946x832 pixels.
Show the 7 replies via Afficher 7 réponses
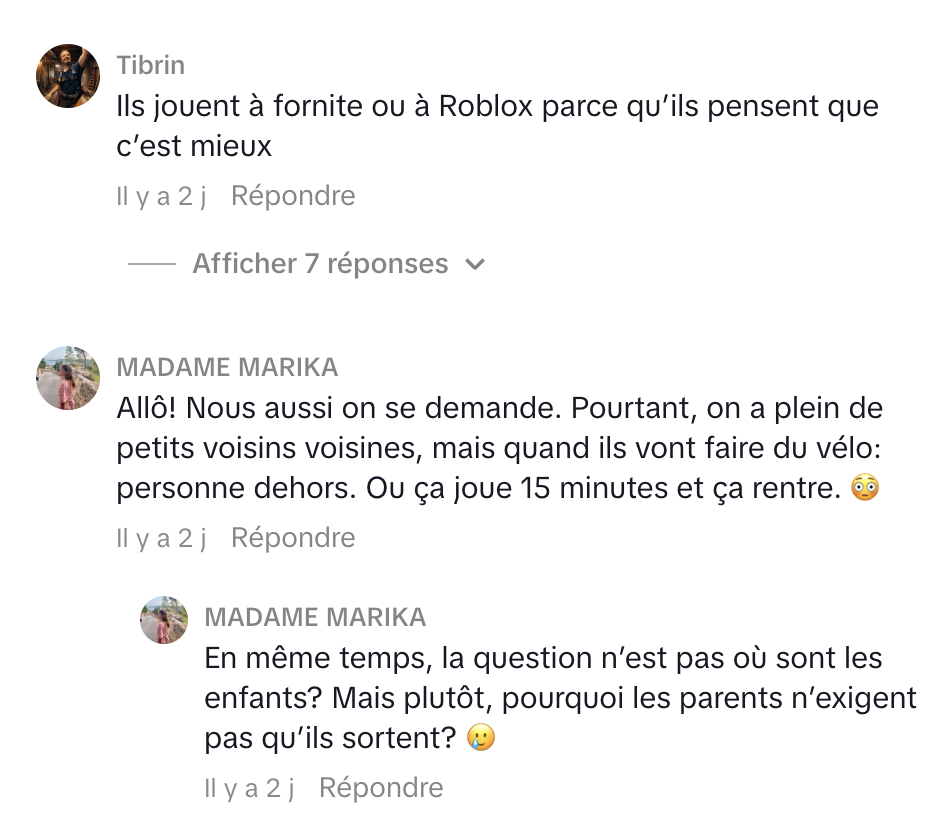point(320,264)
